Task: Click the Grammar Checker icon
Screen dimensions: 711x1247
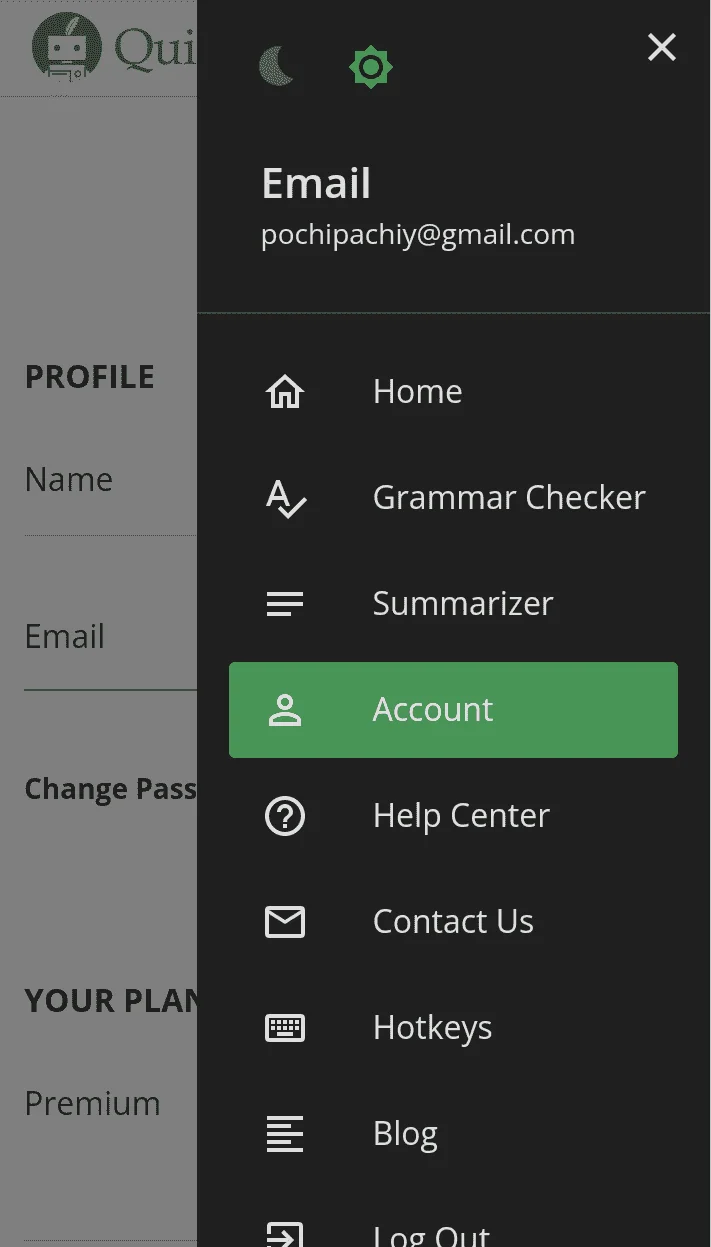Action: tap(285, 498)
